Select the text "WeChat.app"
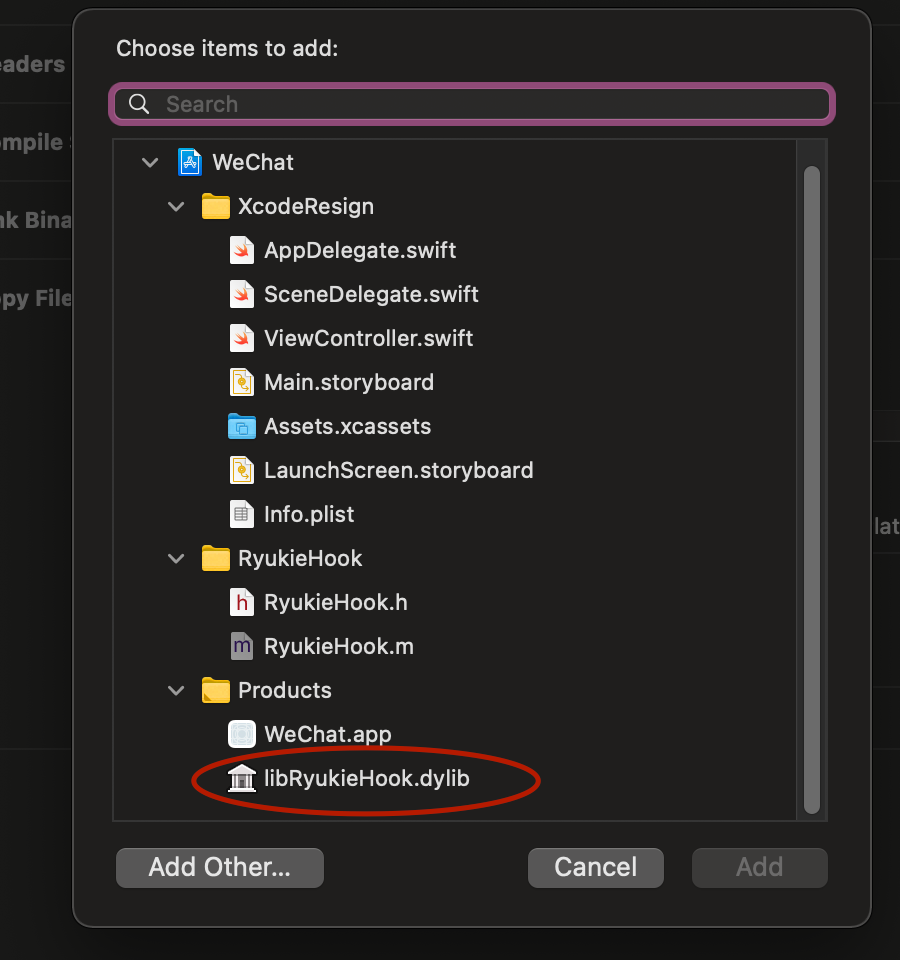900x960 pixels. coord(328,735)
